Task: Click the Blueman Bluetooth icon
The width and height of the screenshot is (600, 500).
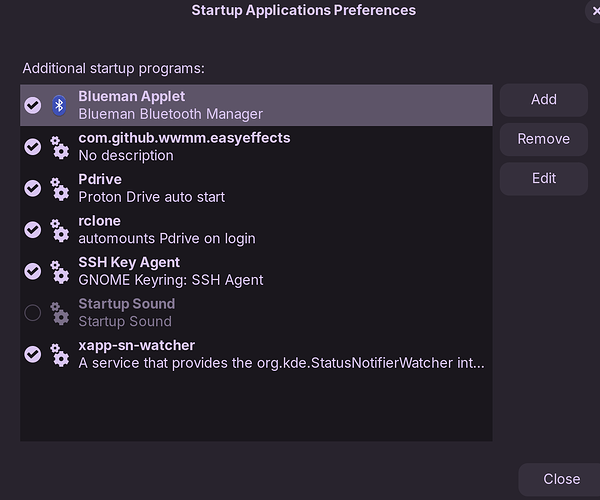Action: click(x=59, y=105)
